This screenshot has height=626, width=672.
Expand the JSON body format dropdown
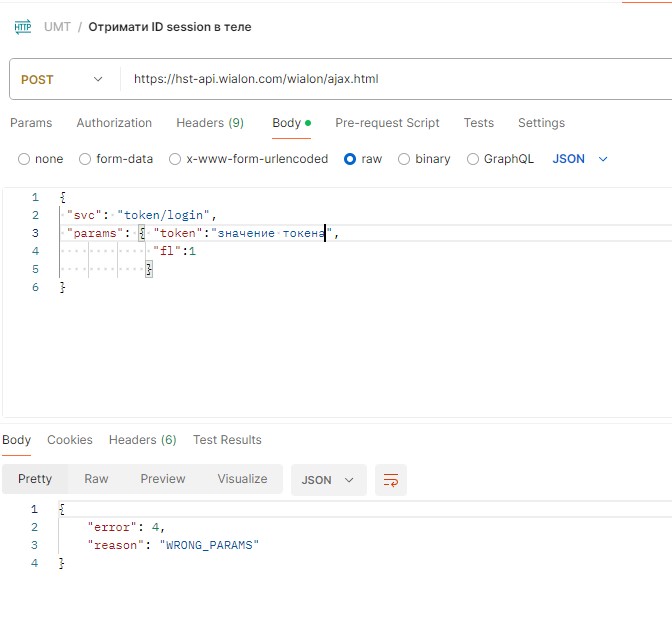click(580, 159)
